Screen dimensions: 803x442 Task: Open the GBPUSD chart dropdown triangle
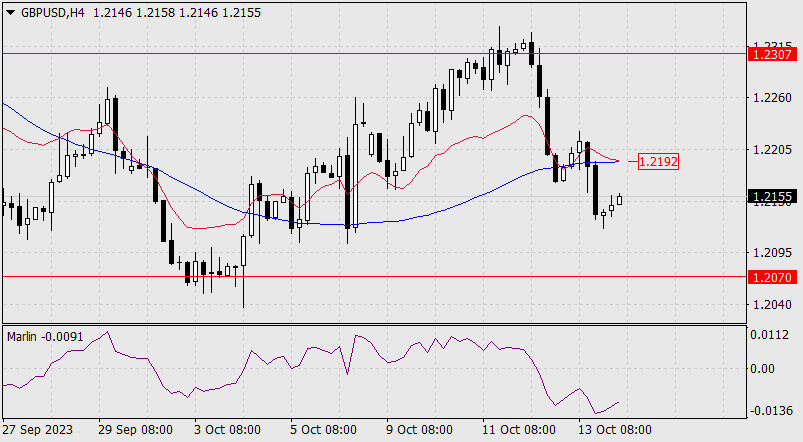(10, 13)
